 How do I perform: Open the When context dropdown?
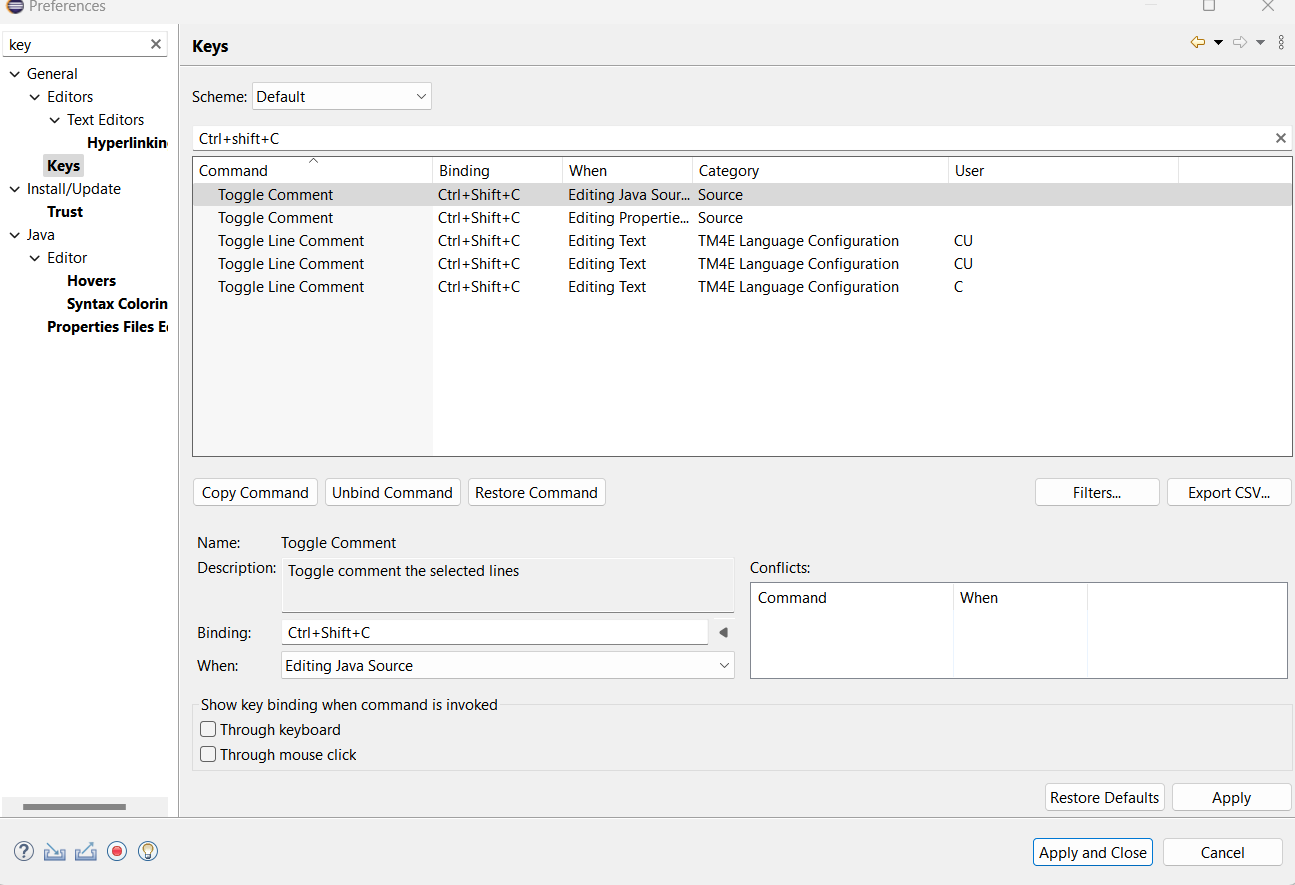click(508, 666)
